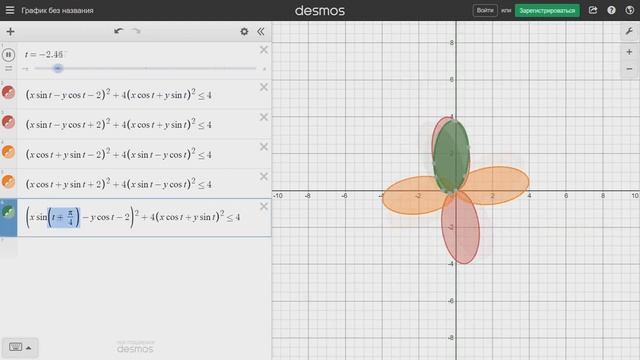Click the Войти login button
Viewport: 640px width, 360px height.
click(x=485, y=10)
